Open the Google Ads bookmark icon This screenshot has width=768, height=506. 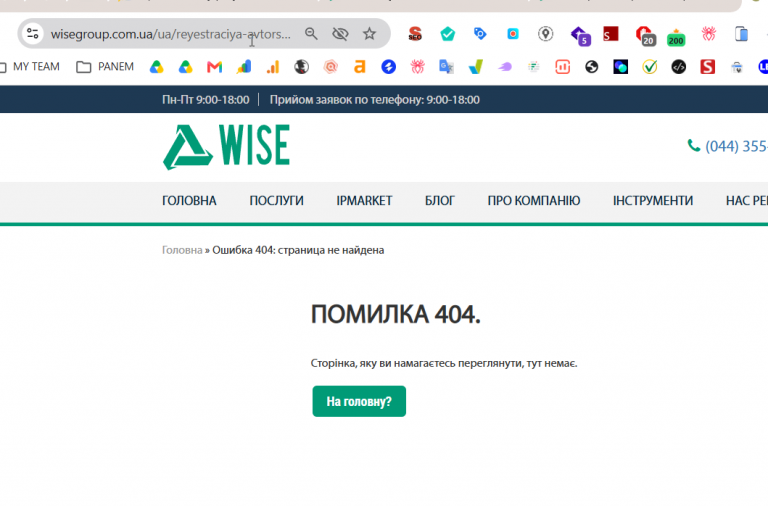243,67
